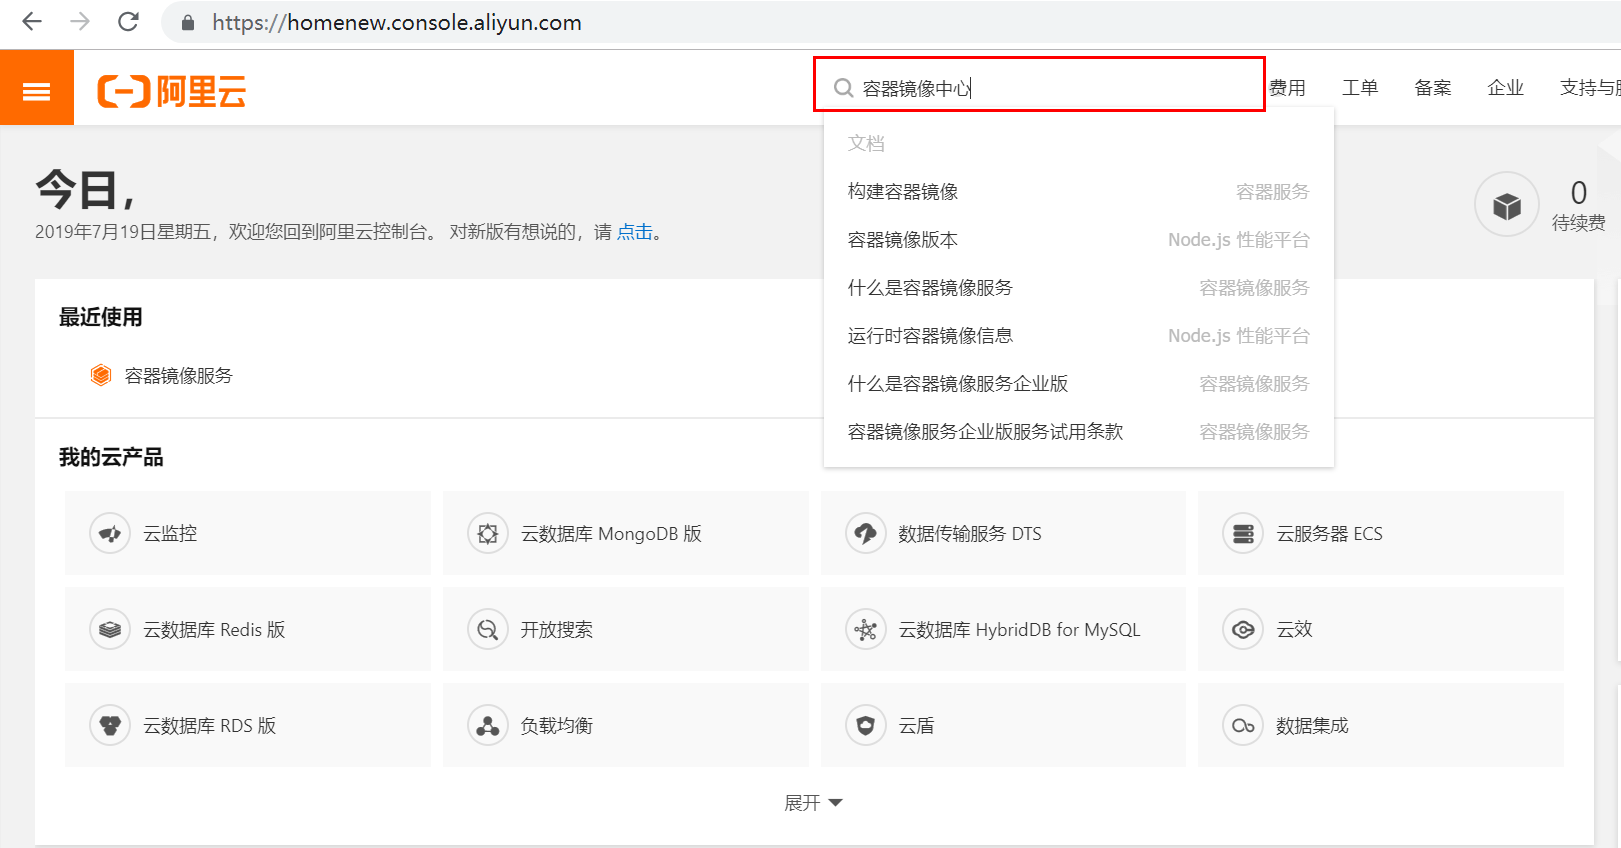Image resolution: width=1621 pixels, height=848 pixels.
Task: Select suggestion 构建容器镜像
Action: point(1079,191)
